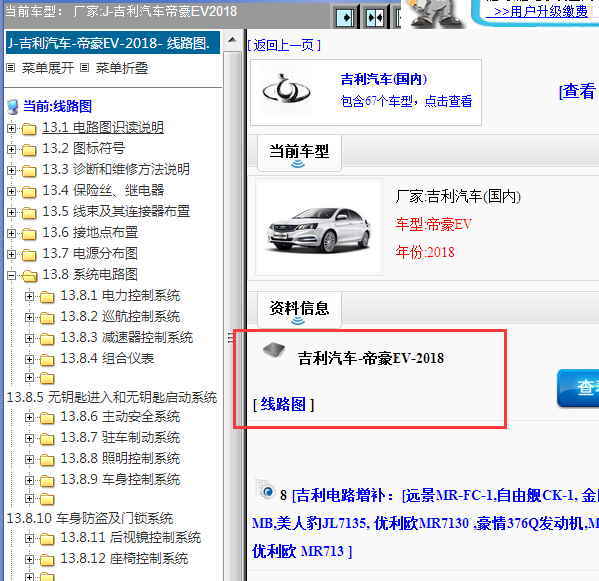Click folder icon of 13.8.2 巡航控制系统

coord(47,317)
